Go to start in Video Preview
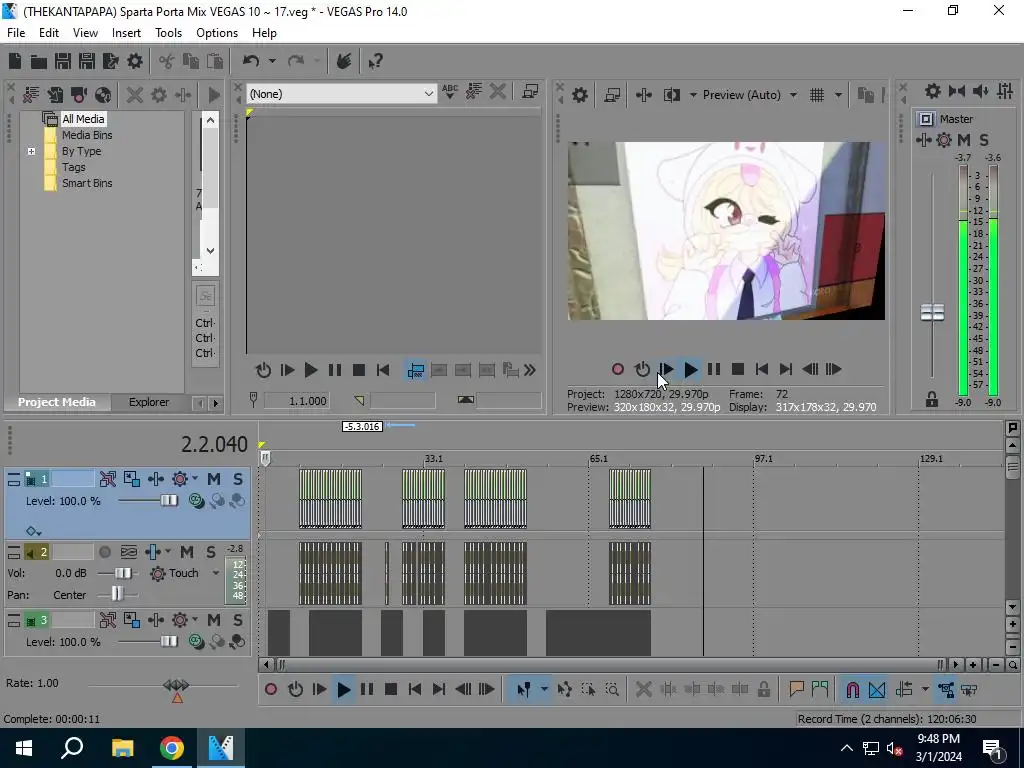The height and width of the screenshot is (768, 1024). pos(761,370)
